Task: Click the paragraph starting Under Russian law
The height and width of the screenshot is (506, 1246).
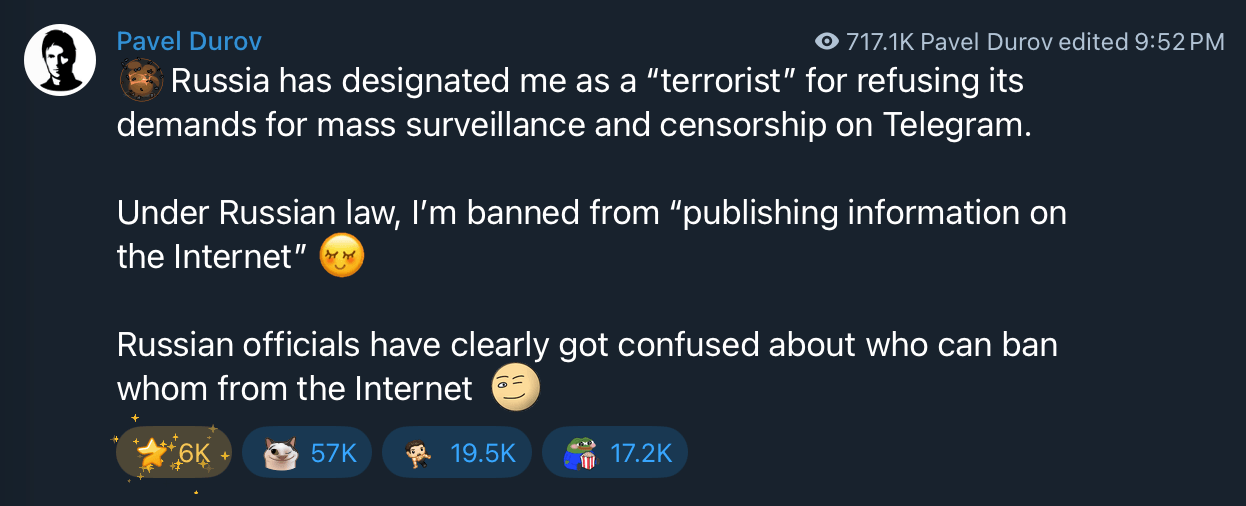Action: pyautogui.click(x=592, y=235)
